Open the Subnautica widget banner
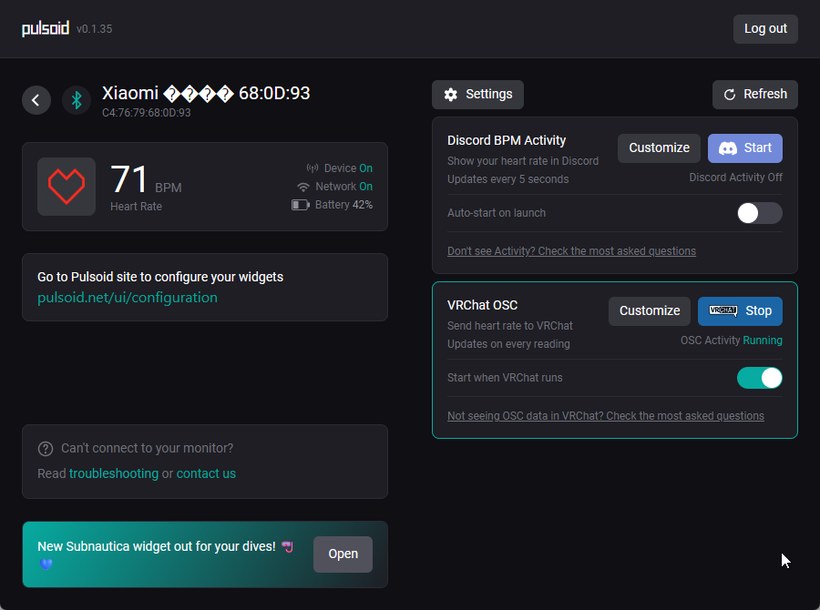Viewport: 820px width, 610px height. (343, 554)
